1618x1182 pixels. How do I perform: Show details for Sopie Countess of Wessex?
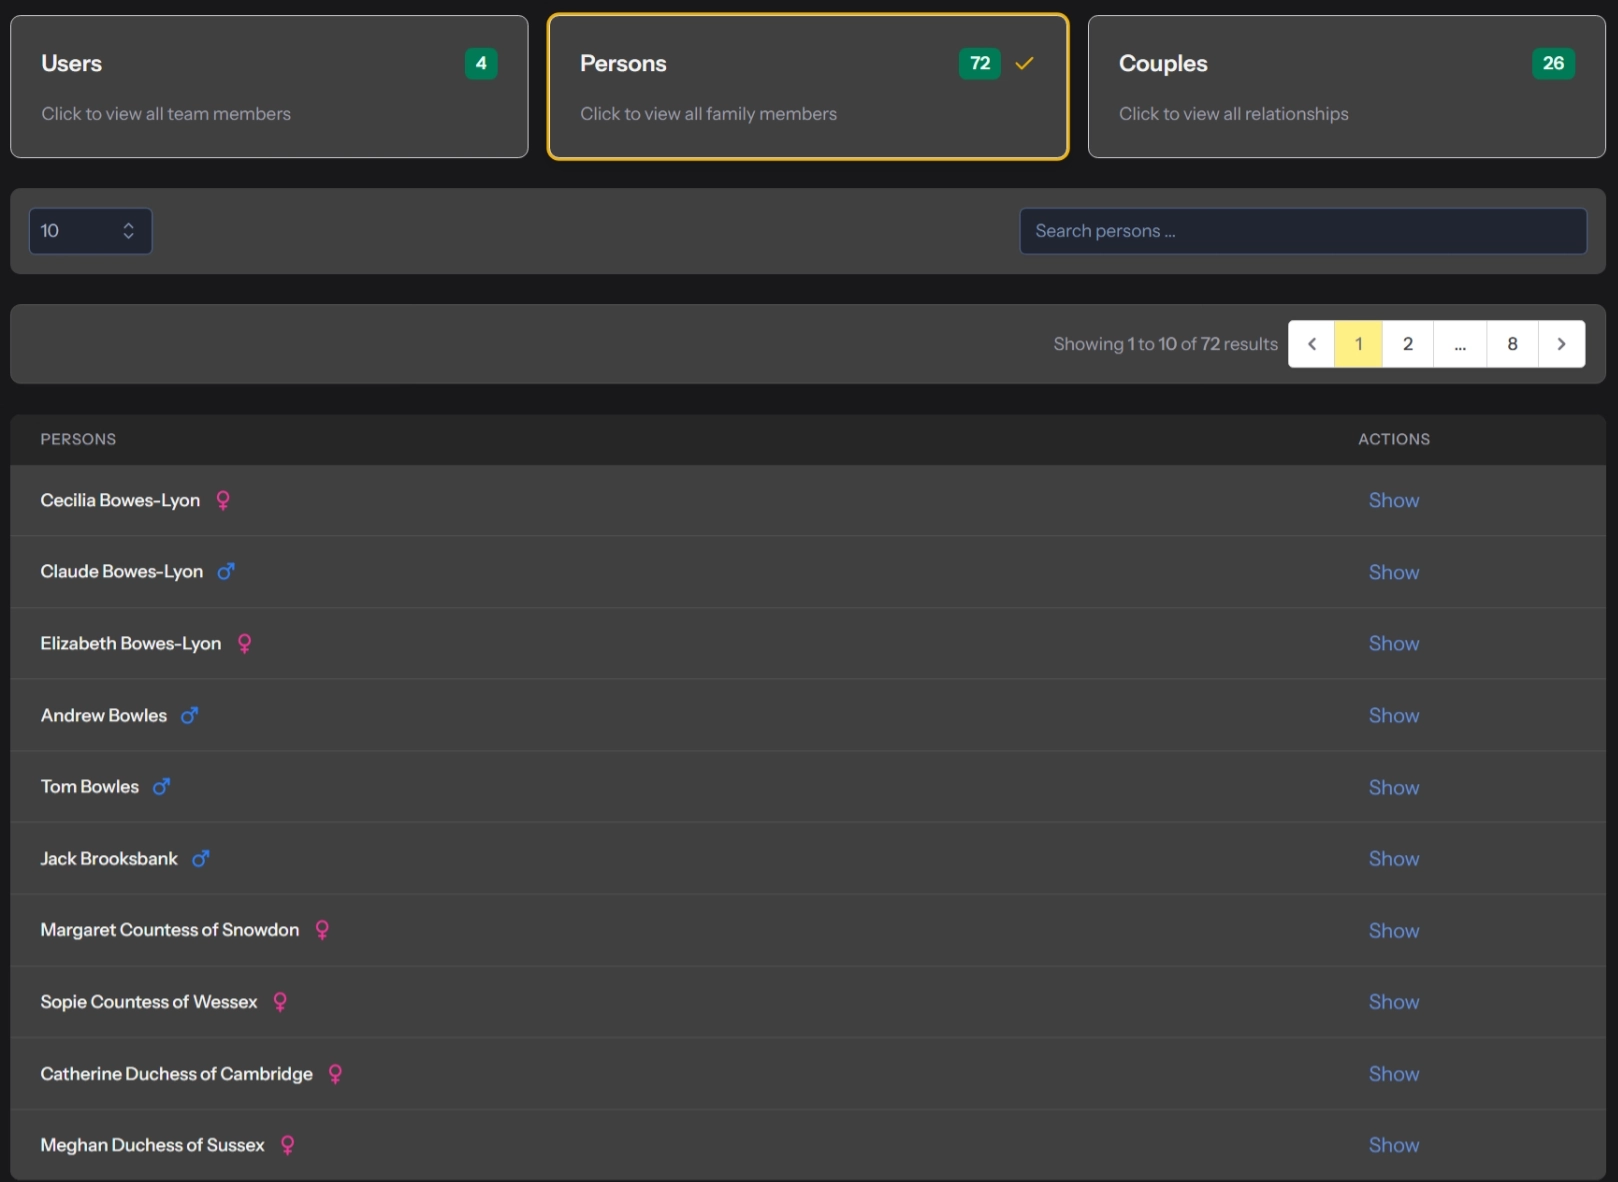click(x=1393, y=1002)
